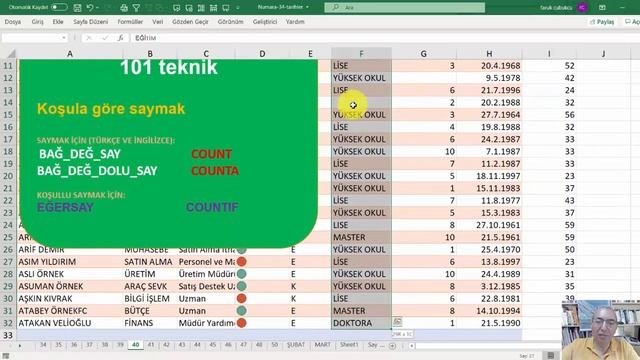
Task: Switch to the Ekle ribbon tab
Action: point(58,22)
